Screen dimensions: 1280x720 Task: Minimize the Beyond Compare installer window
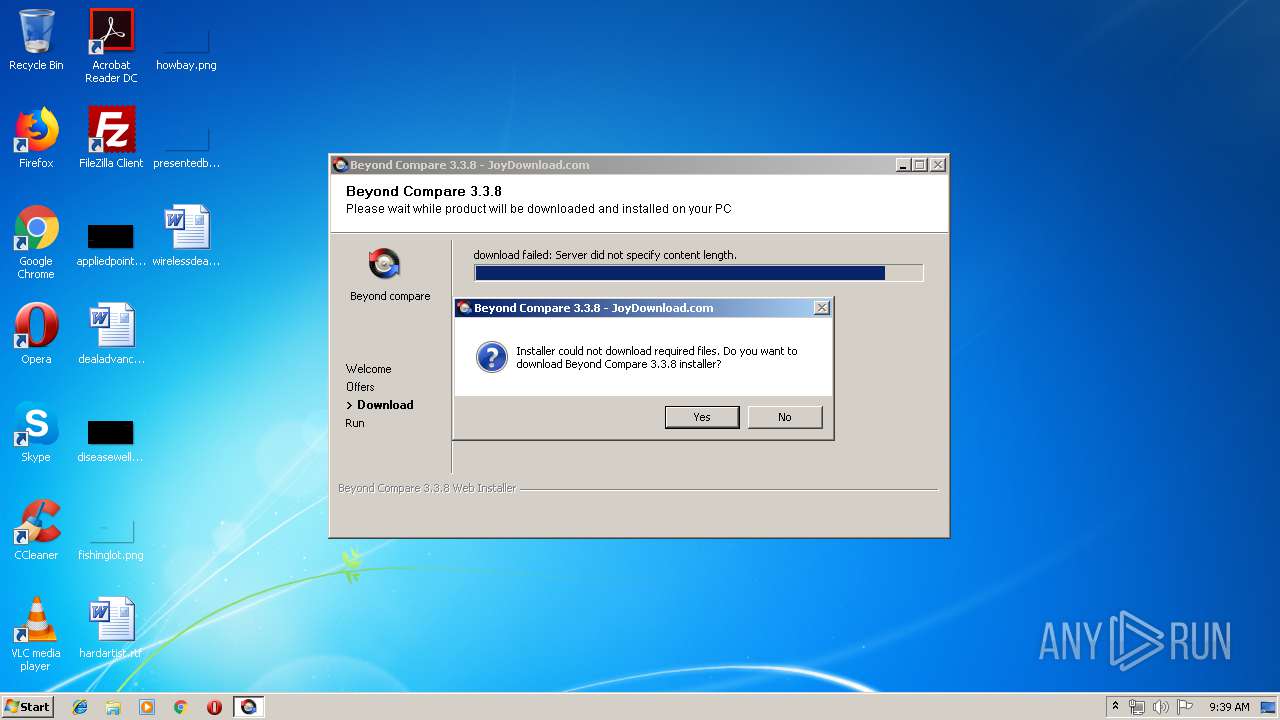[903, 165]
